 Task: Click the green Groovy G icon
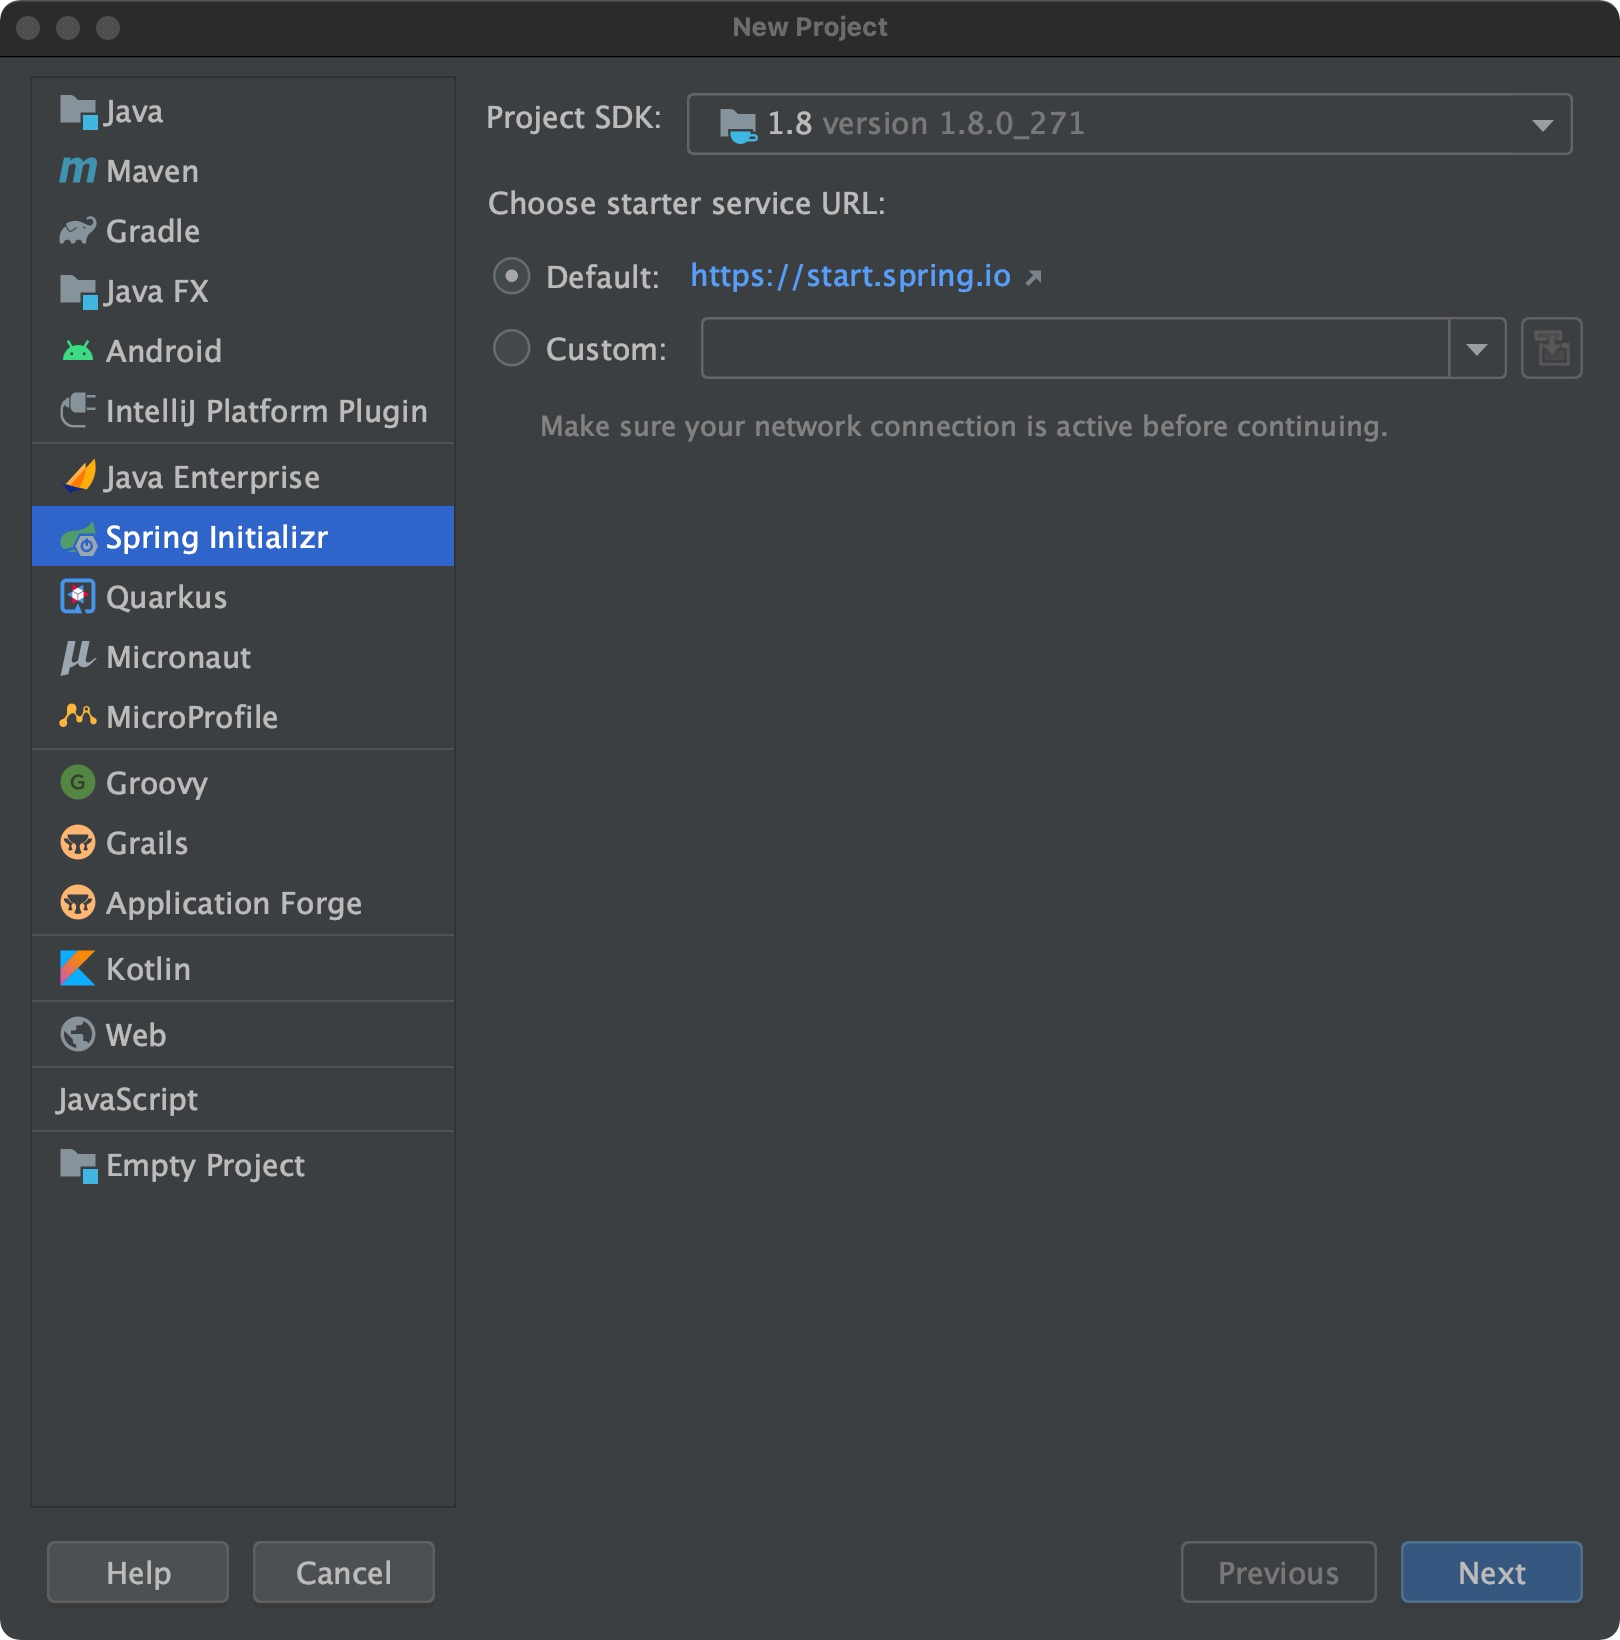pyautogui.click(x=78, y=782)
